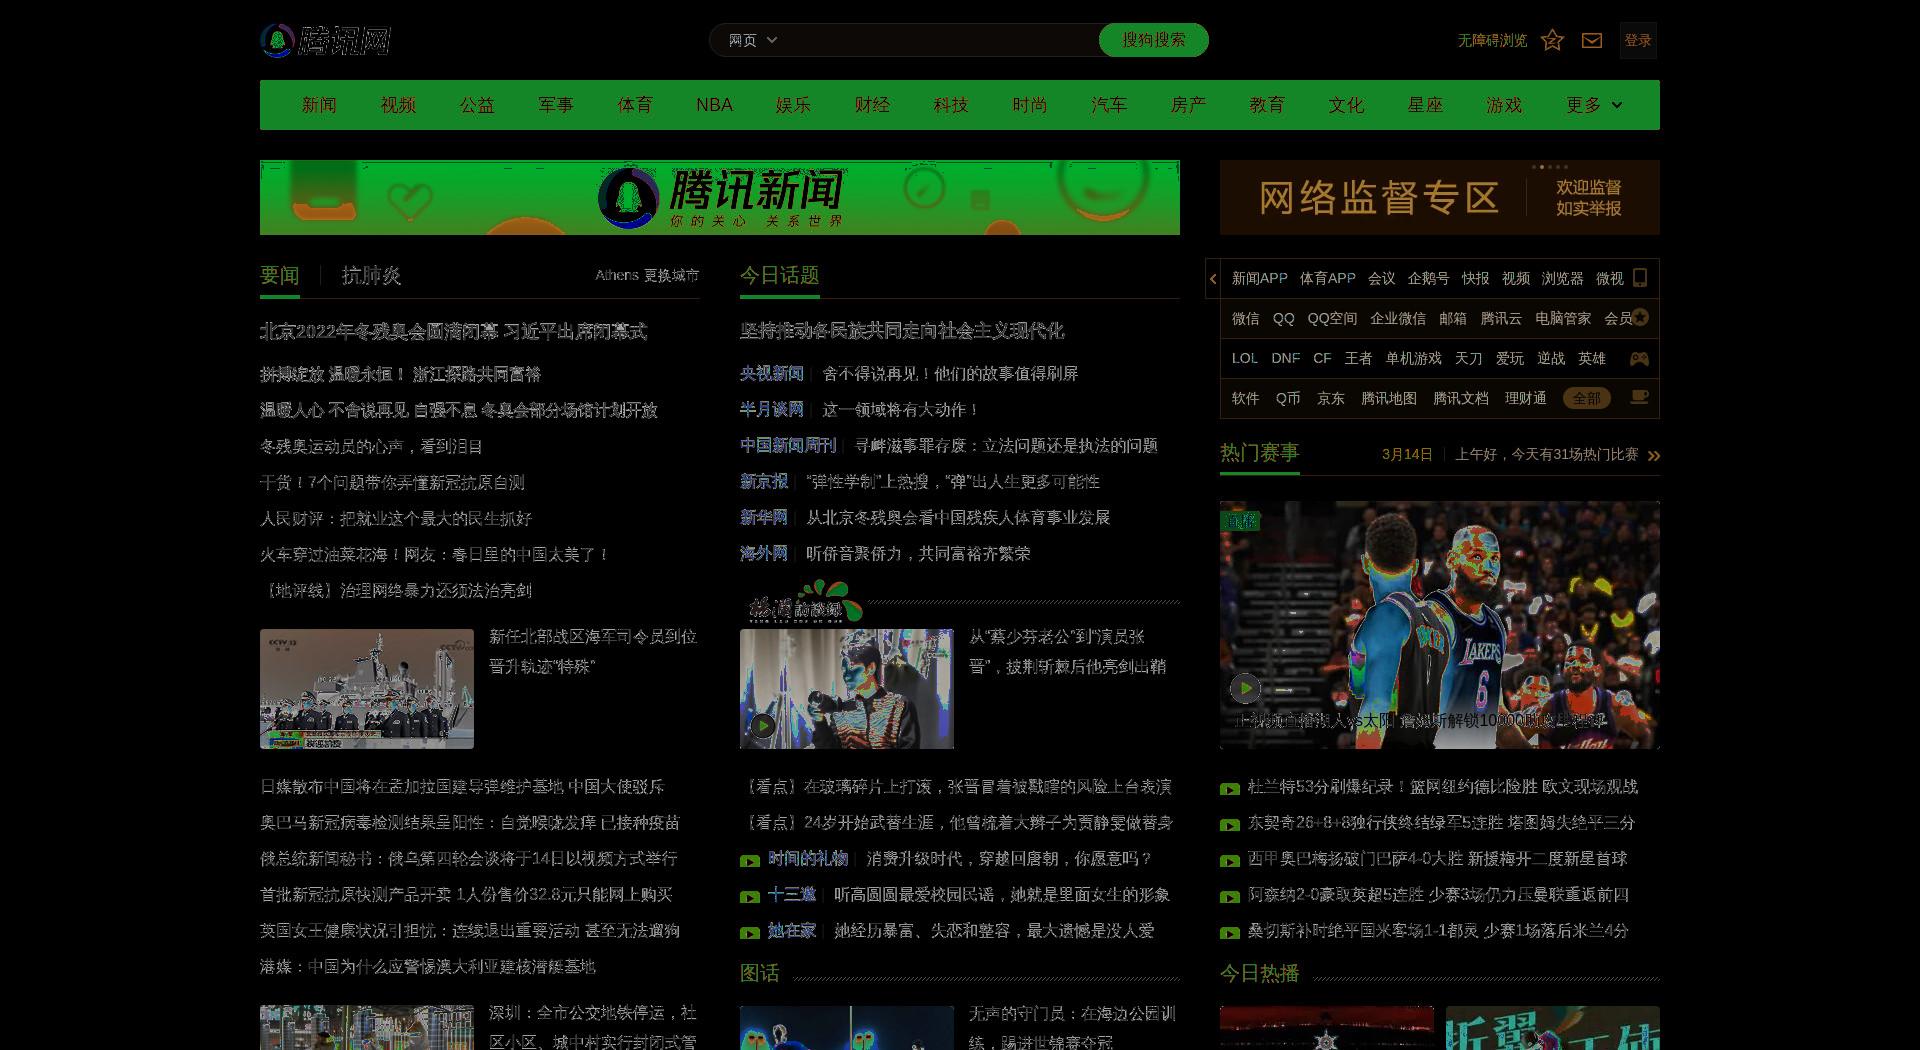Click the tools icon in software row
Viewport: 1920px width, 1050px height.
pos(1640,397)
